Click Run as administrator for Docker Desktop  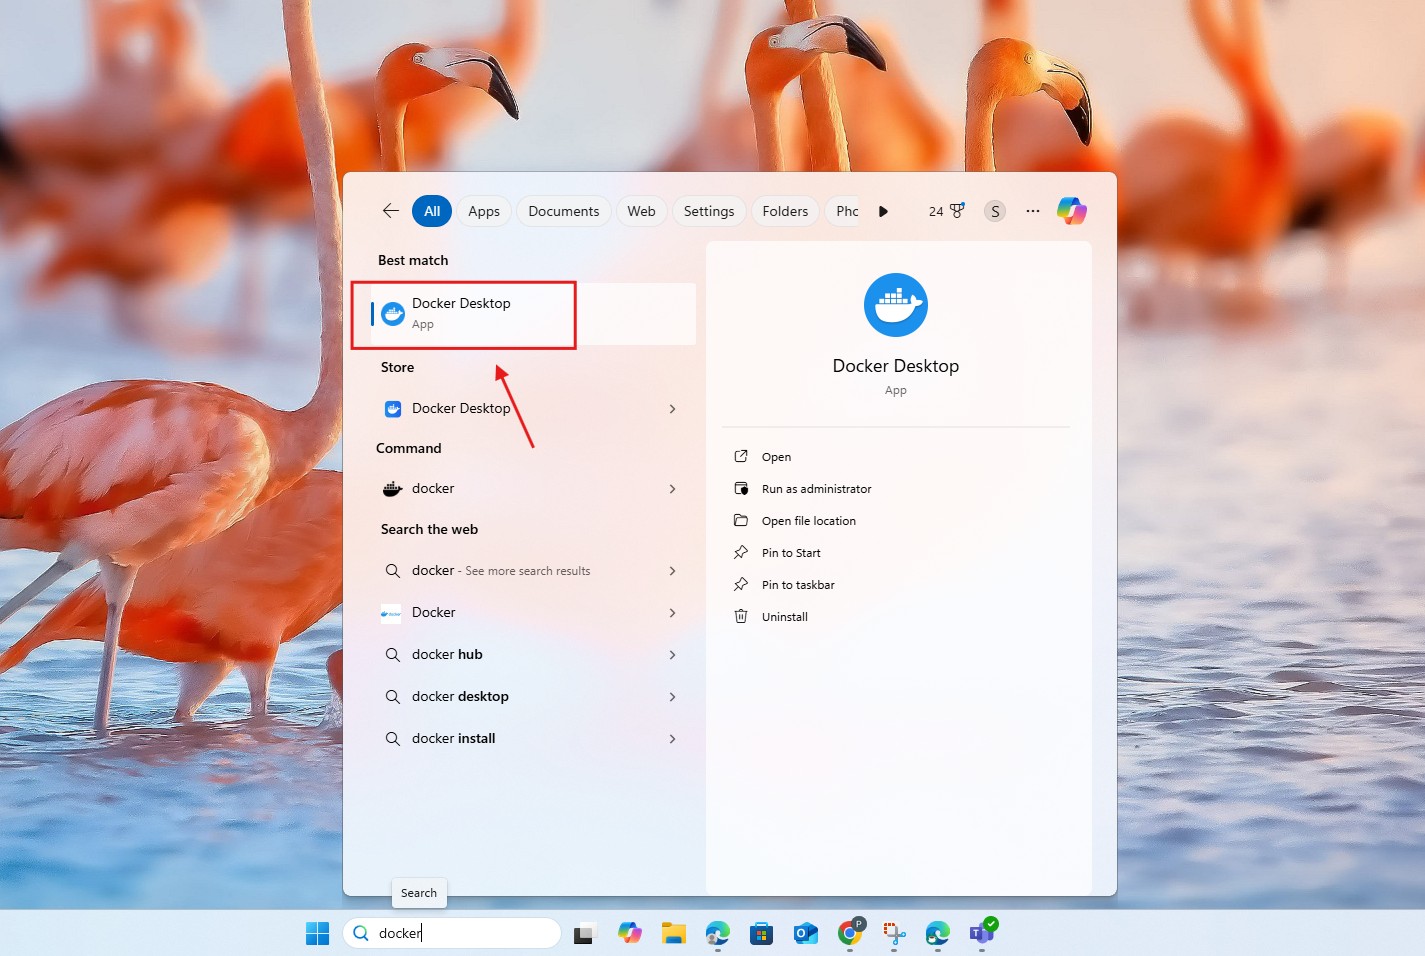(816, 489)
